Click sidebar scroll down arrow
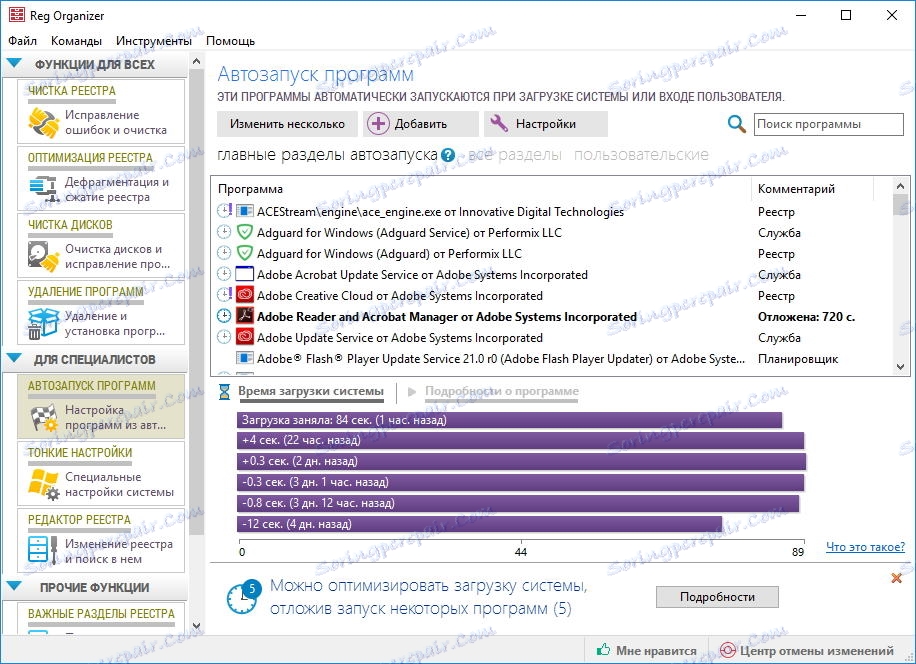Screen dimensions: 916x664 pos(197,626)
